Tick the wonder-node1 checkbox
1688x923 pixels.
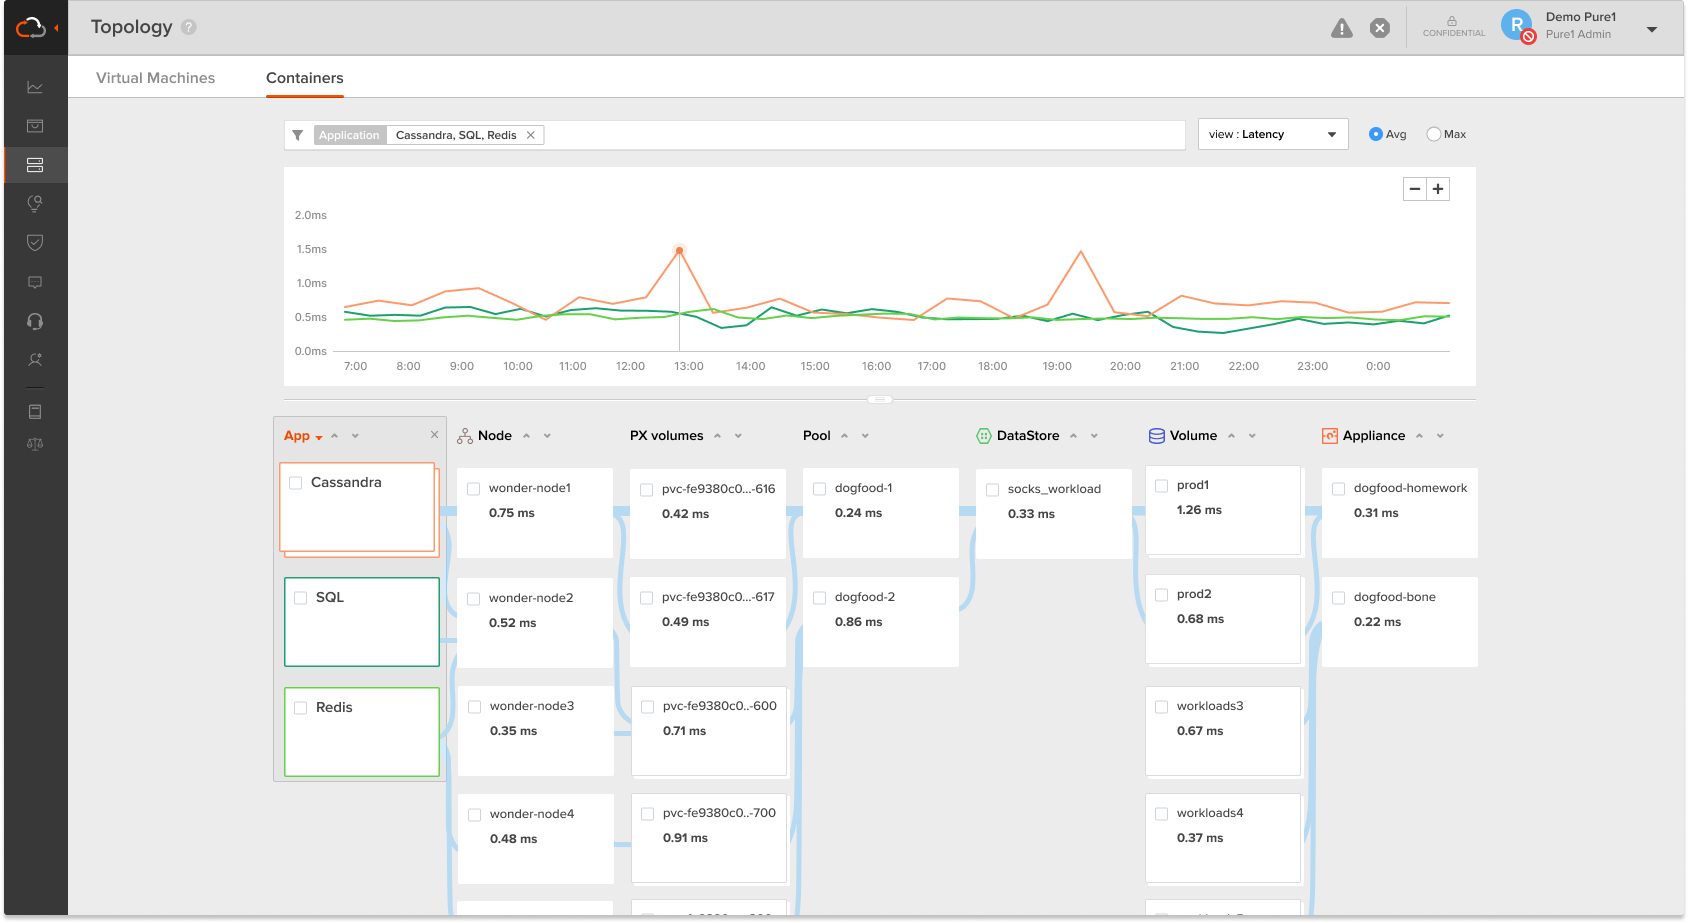(474, 489)
